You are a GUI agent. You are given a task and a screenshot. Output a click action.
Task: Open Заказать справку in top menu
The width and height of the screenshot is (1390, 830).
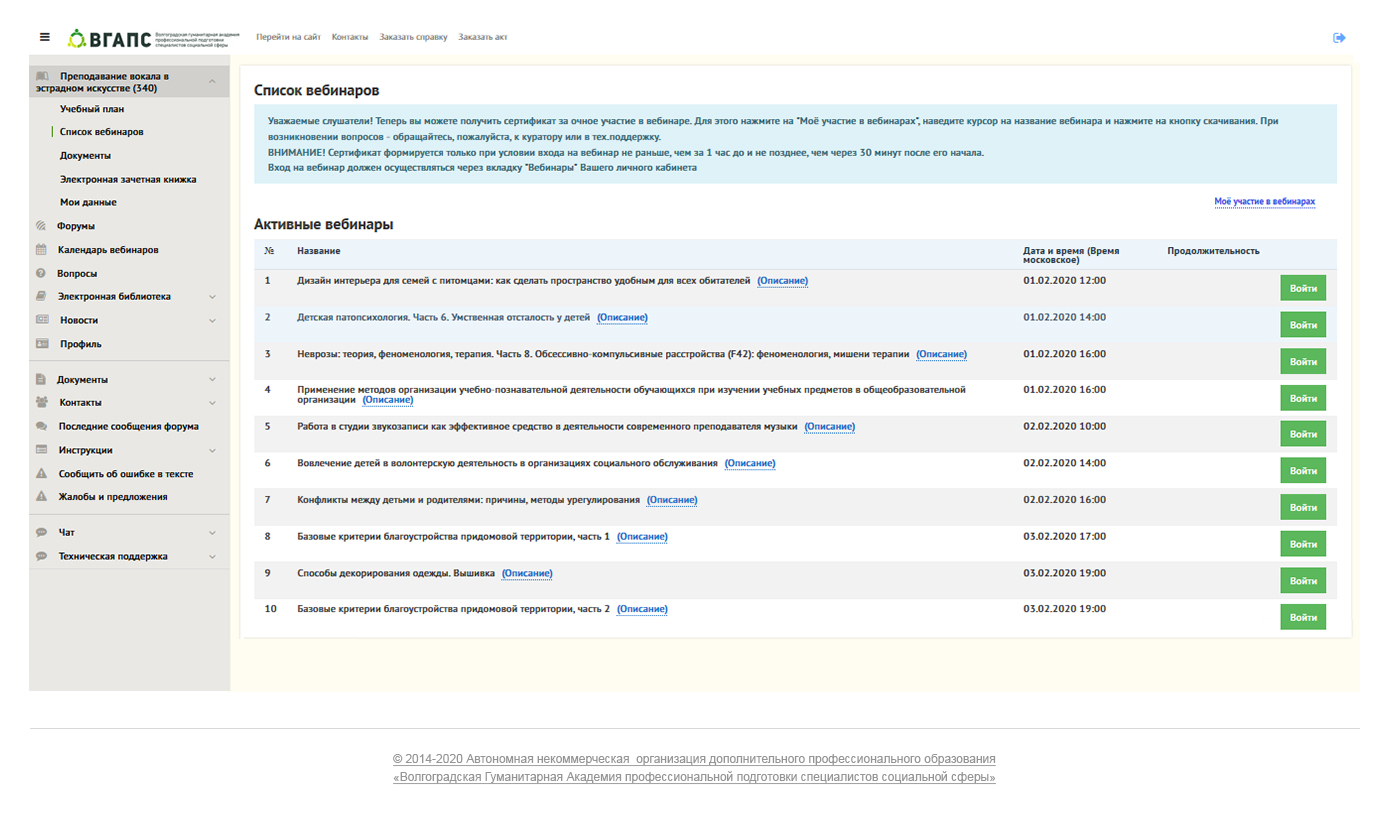pyautogui.click(x=413, y=38)
